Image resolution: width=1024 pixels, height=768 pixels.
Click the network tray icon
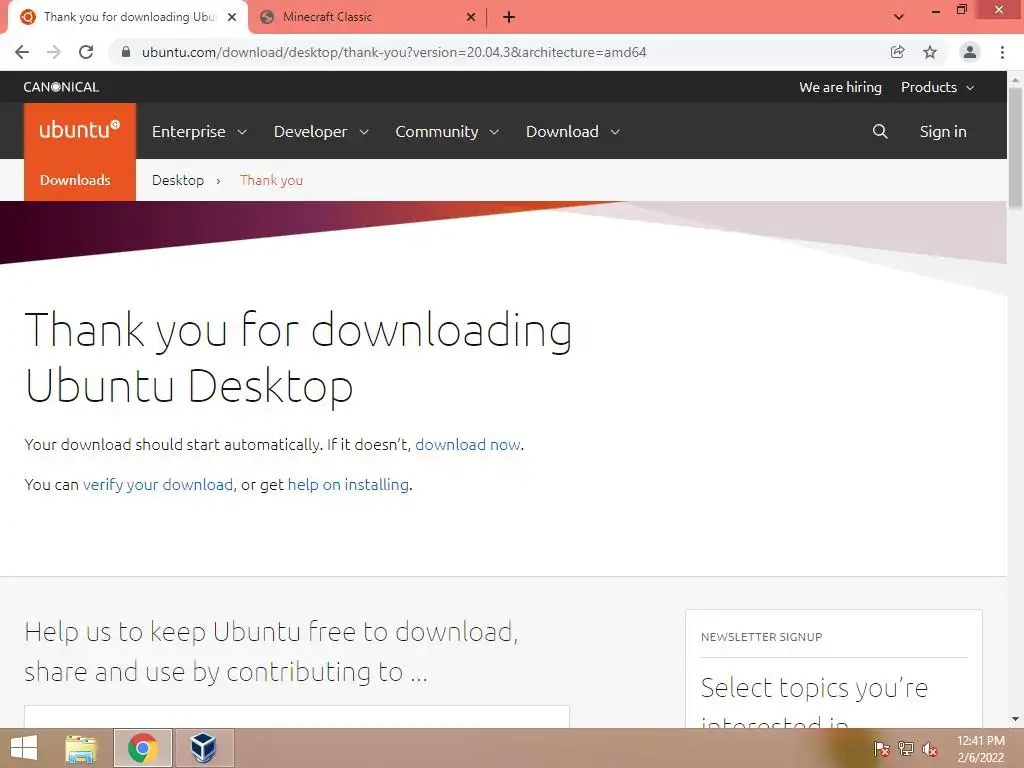click(906, 748)
